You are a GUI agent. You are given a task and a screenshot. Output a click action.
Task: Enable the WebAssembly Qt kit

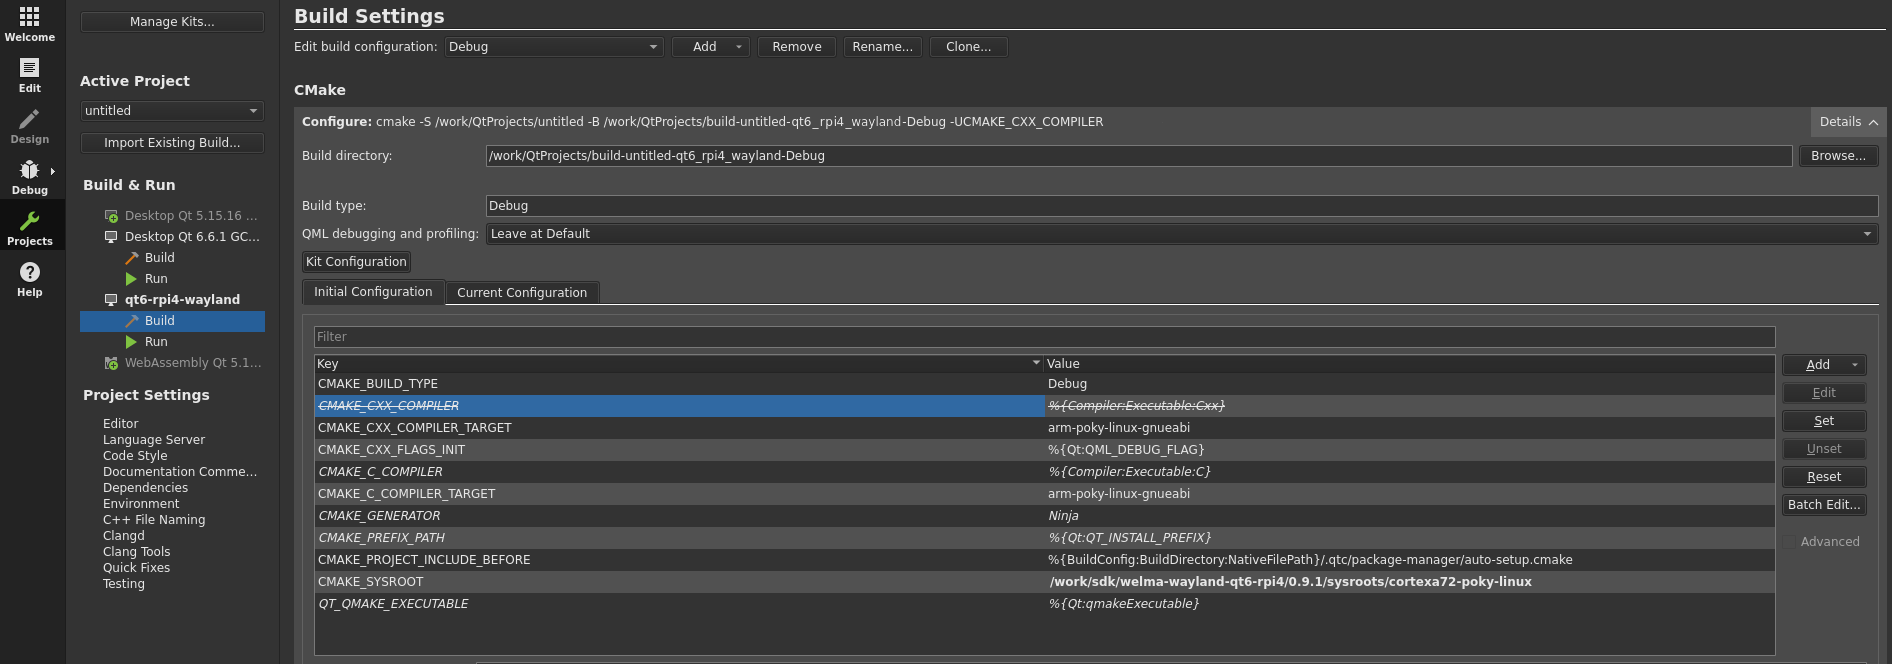(x=192, y=363)
